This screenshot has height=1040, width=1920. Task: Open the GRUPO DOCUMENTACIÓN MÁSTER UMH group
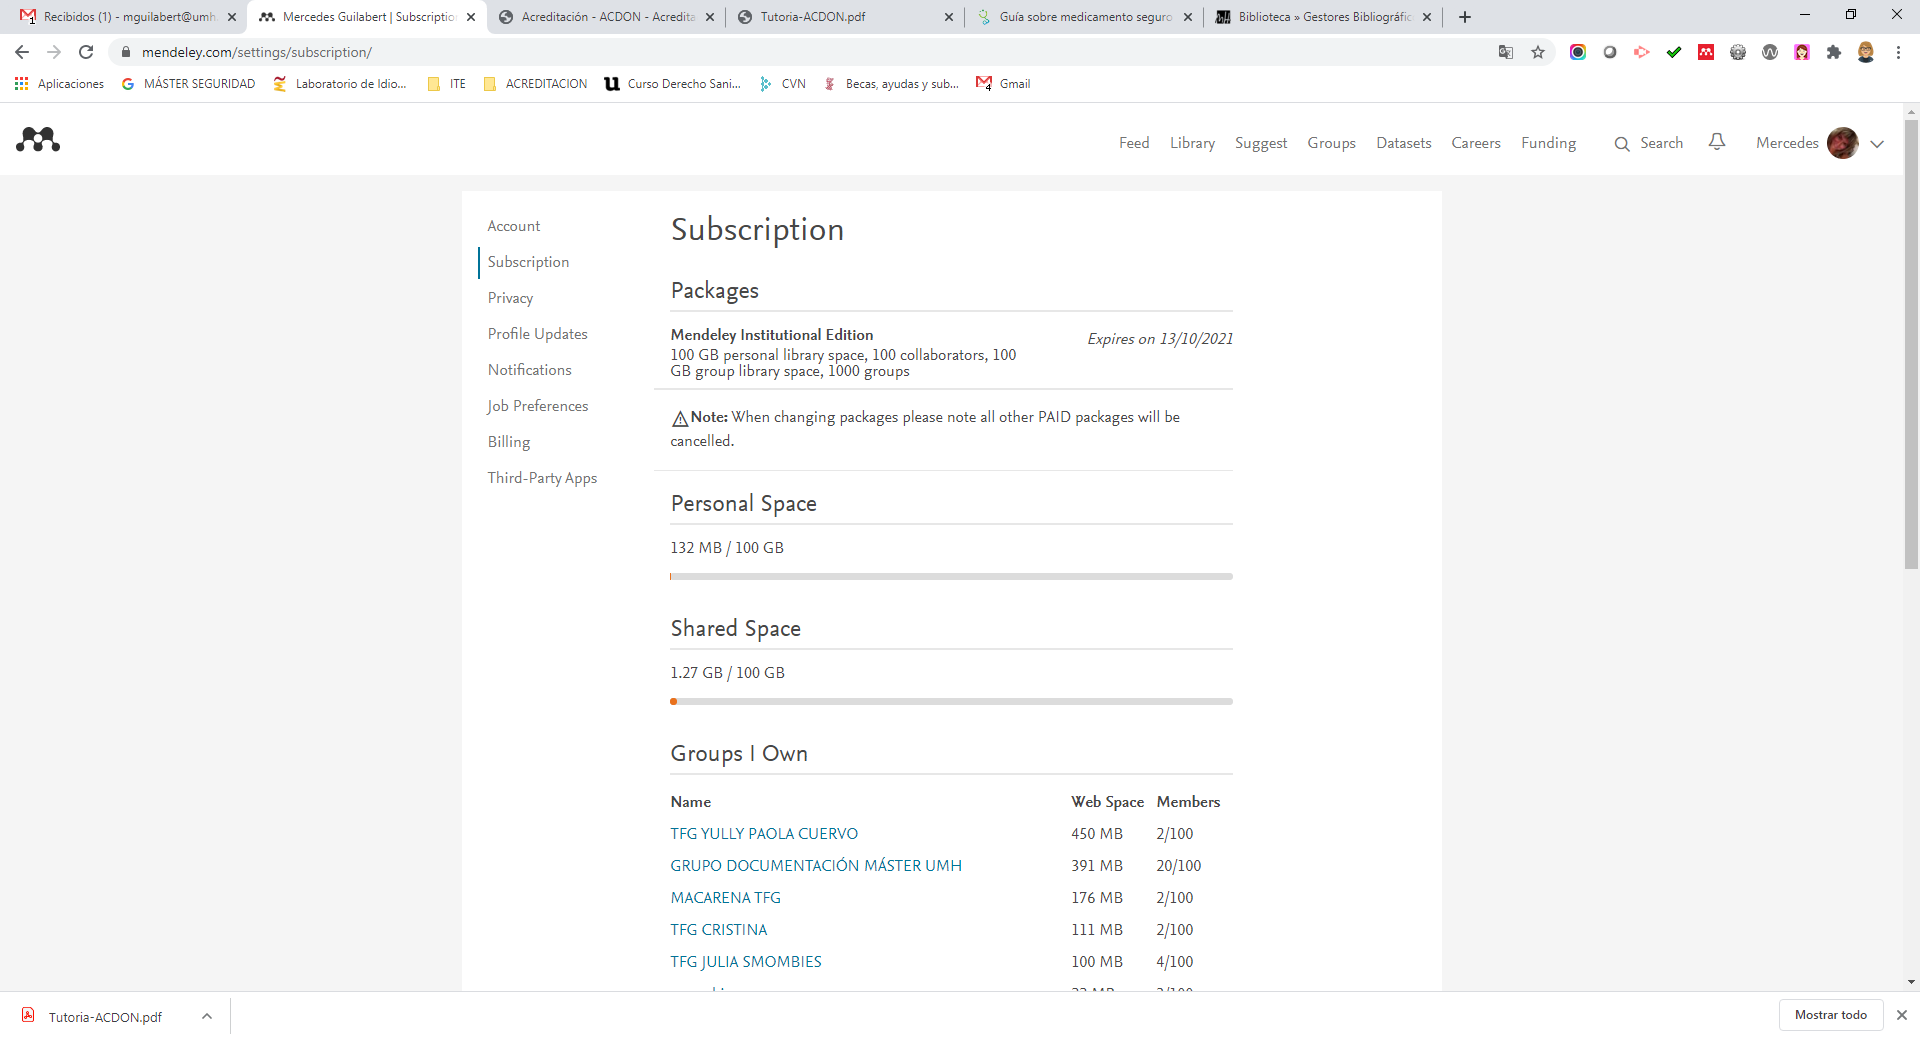[x=816, y=866]
